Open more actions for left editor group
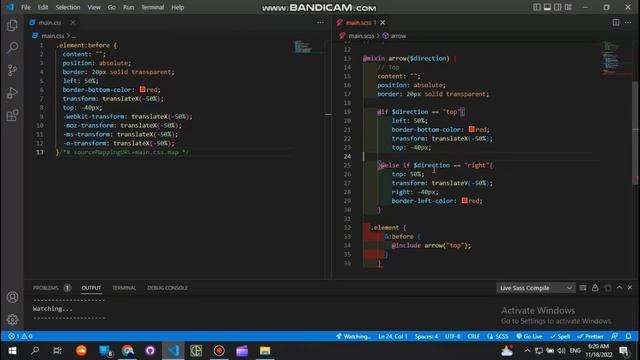The width and height of the screenshot is (640, 360). [x=320, y=22]
